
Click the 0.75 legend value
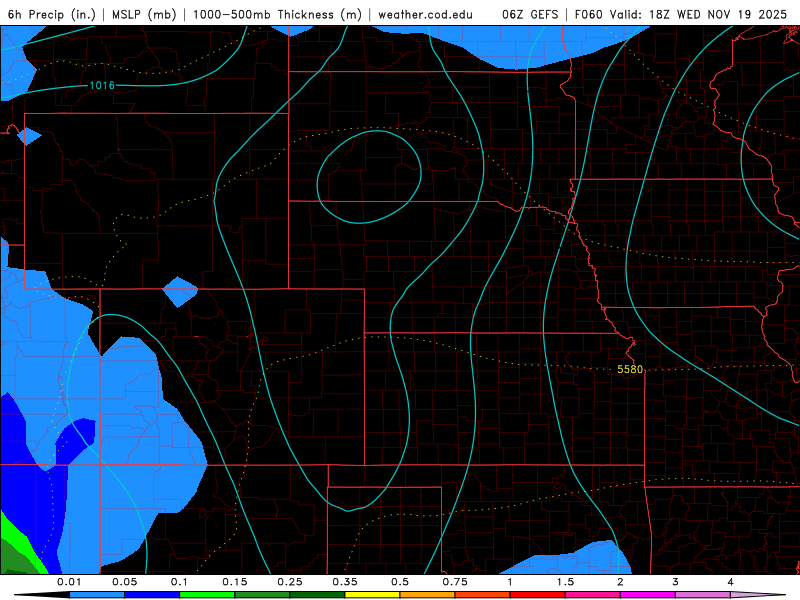(455, 582)
